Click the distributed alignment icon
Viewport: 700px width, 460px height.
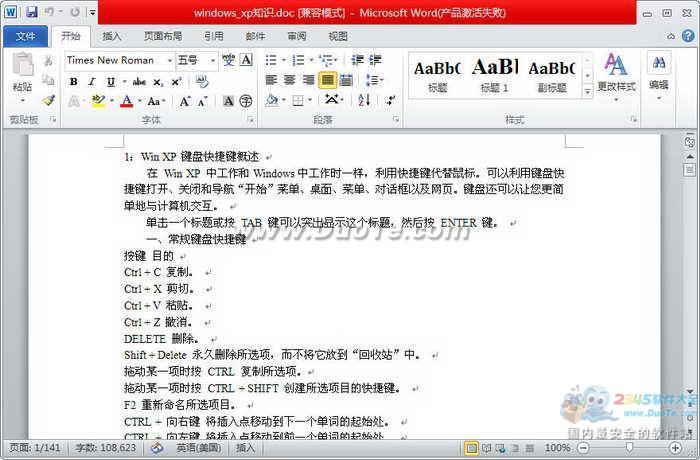tap(346, 80)
